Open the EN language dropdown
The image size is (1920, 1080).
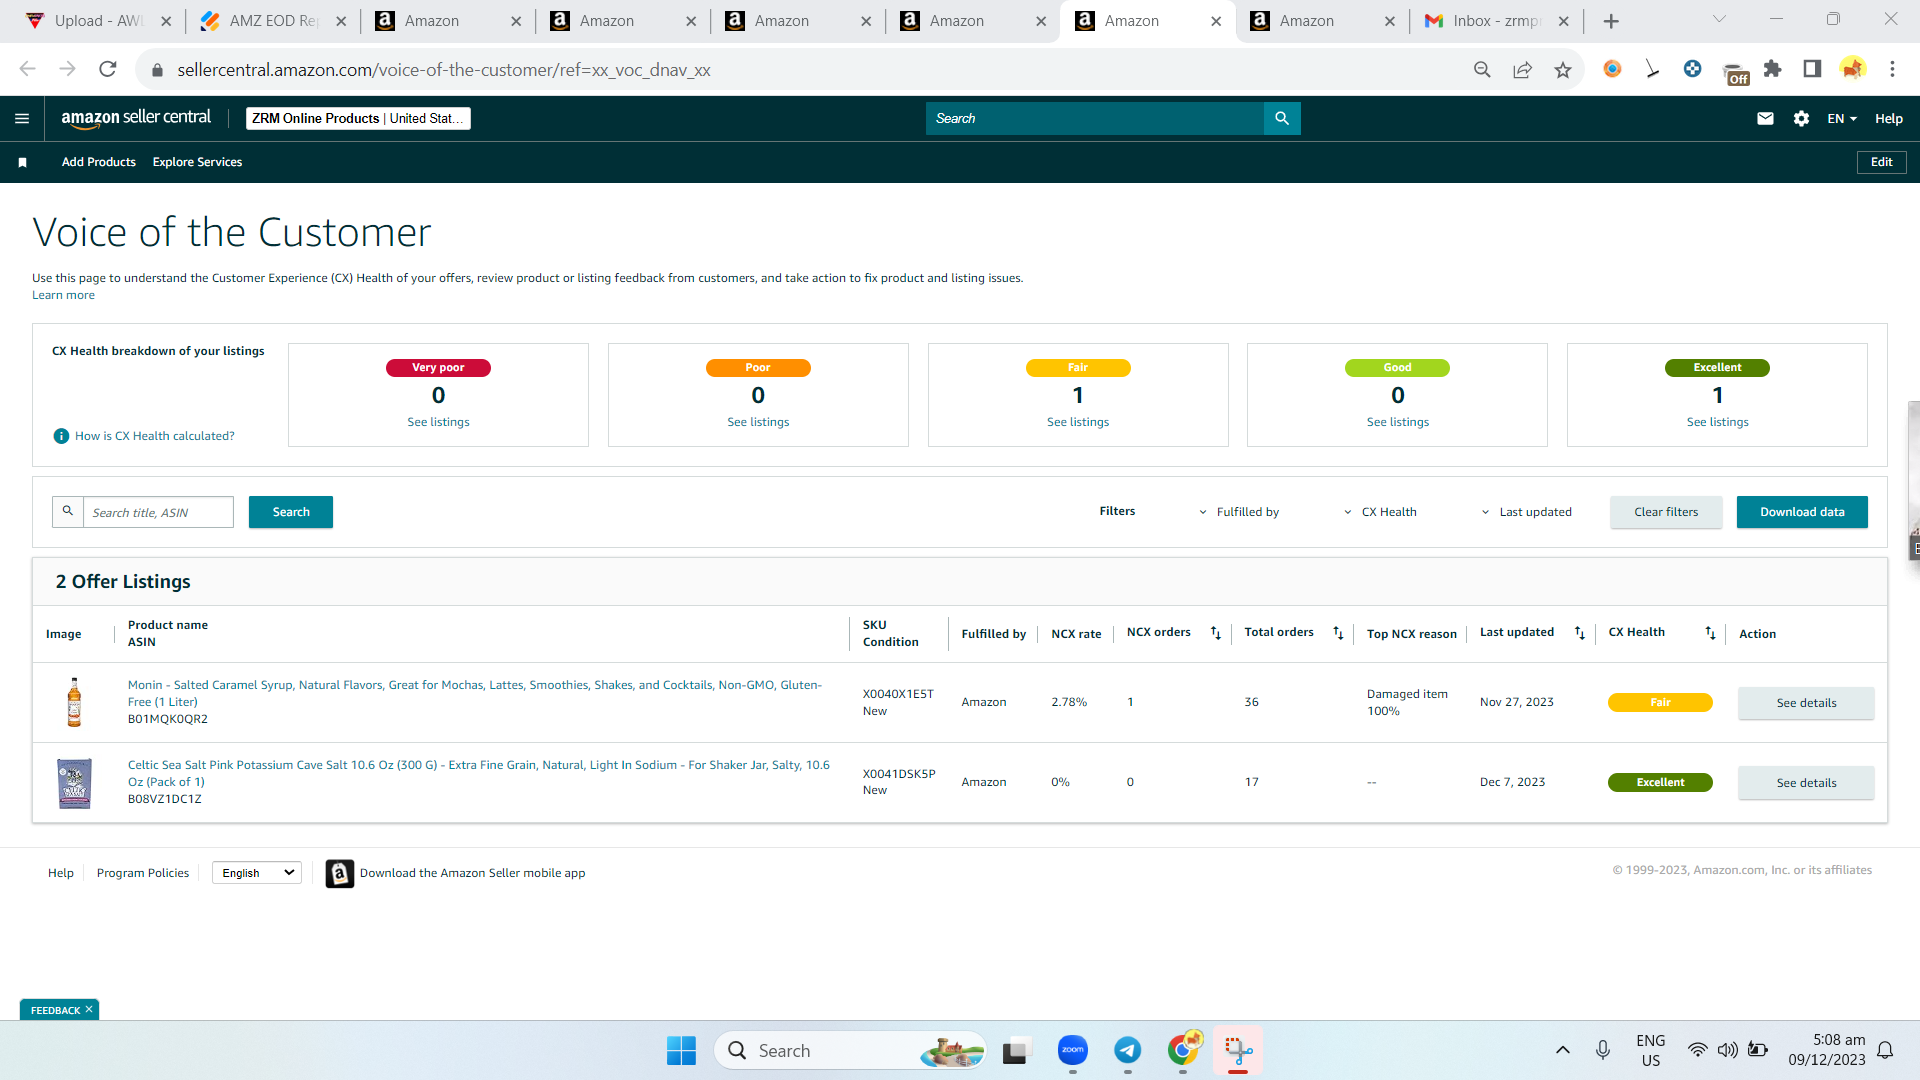[1842, 119]
